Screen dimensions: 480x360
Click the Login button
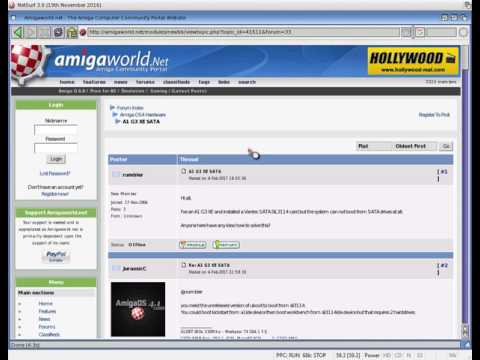56,159
